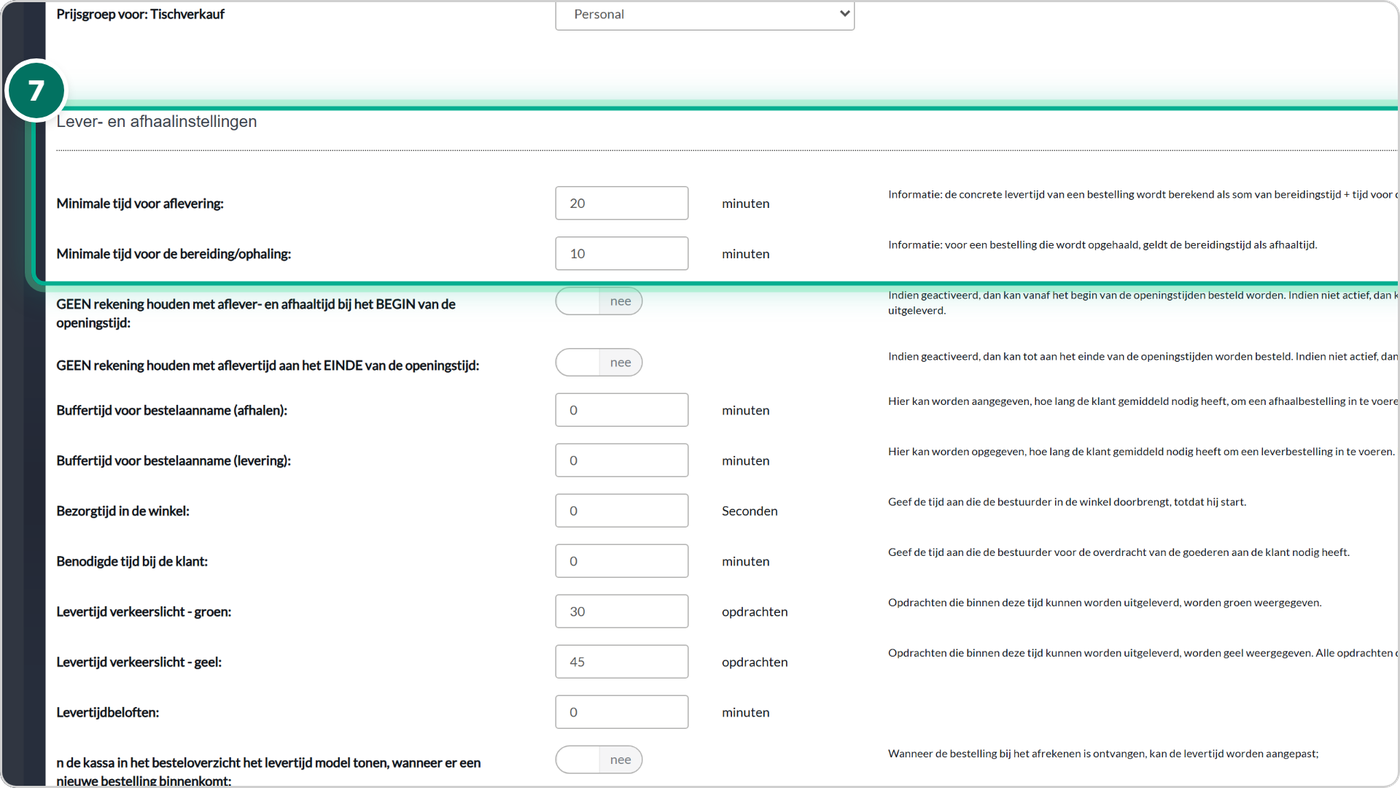Edit the Levertijd verkeerslicht - geel value
Image resolution: width=1400 pixels, height=788 pixels.
(x=622, y=662)
